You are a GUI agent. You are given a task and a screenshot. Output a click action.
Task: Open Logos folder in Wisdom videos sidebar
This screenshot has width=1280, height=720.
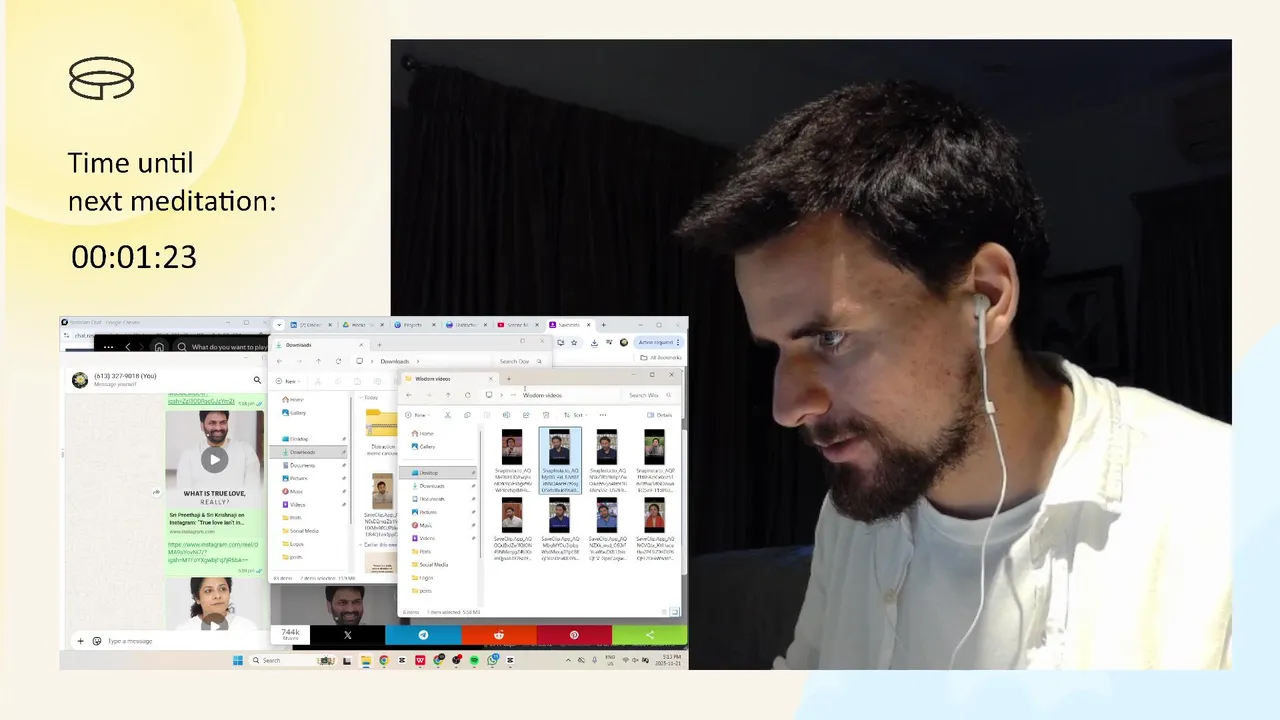[x=426, y=577]
